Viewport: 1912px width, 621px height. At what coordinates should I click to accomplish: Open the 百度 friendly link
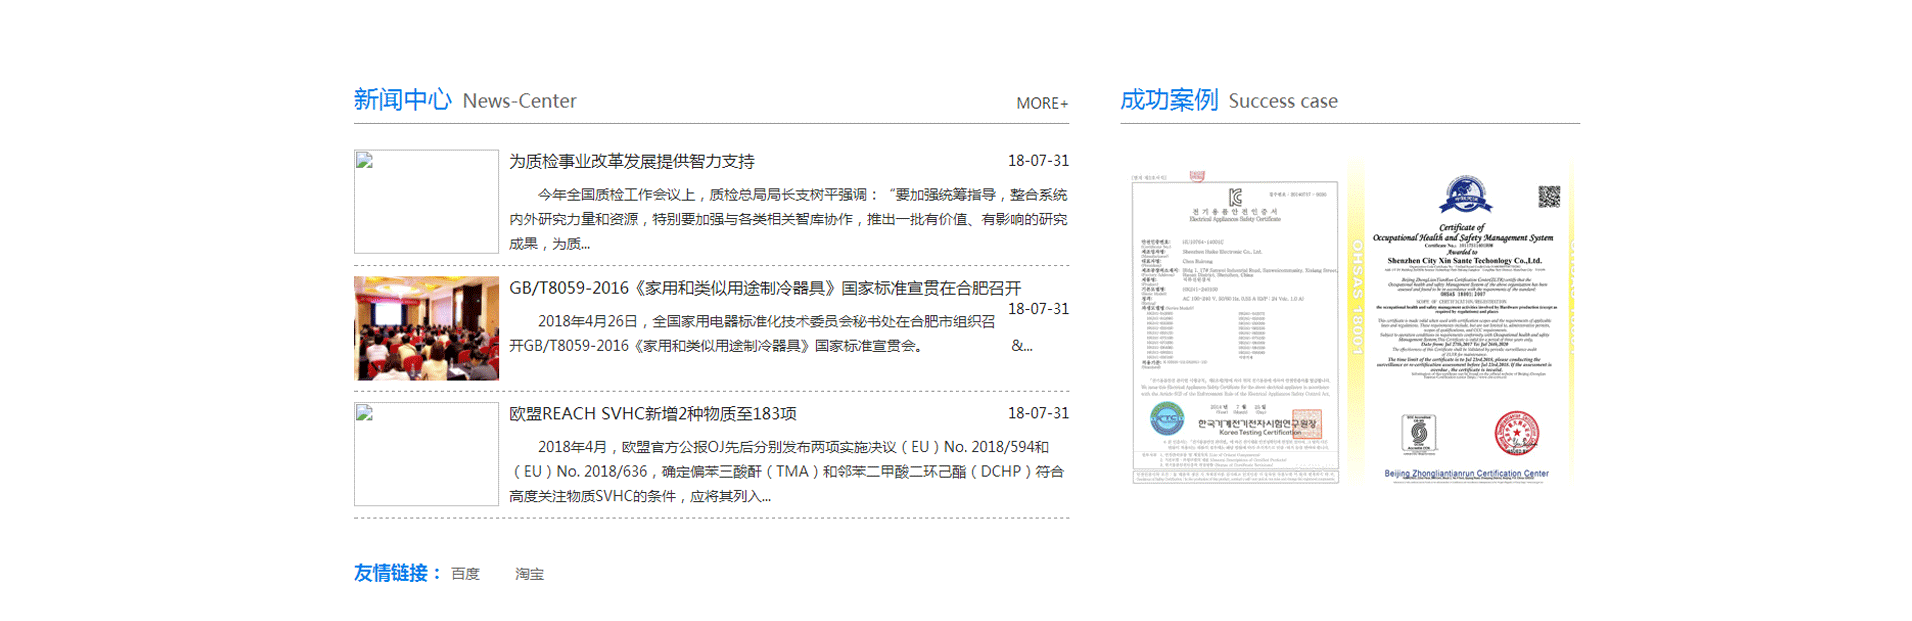click(465, 574)
